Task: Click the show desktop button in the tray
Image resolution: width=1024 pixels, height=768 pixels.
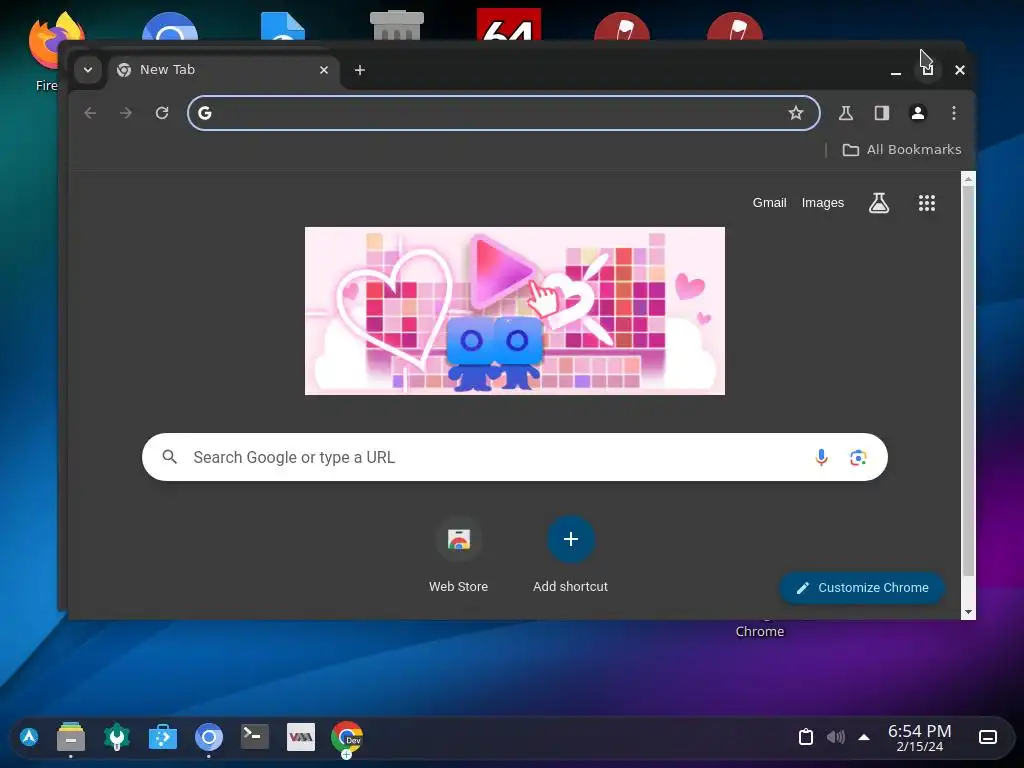Action: coord(988,737)
